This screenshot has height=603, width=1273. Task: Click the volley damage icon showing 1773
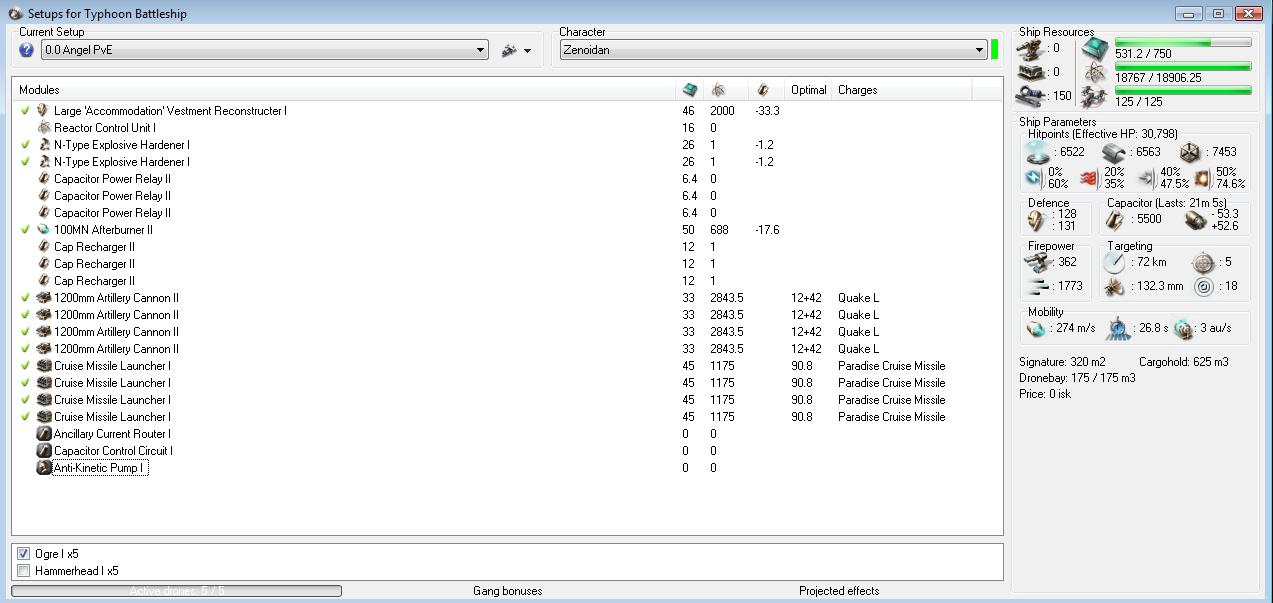pyautogui.click(x=1039, y=287)
